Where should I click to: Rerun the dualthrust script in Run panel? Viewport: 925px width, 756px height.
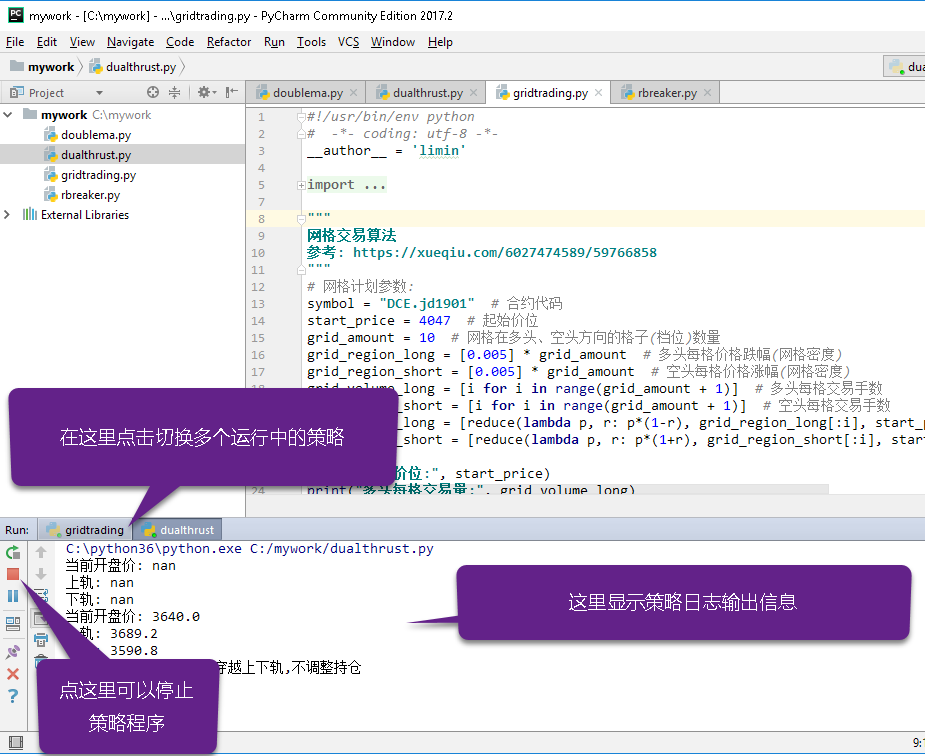tap(13, 553)
